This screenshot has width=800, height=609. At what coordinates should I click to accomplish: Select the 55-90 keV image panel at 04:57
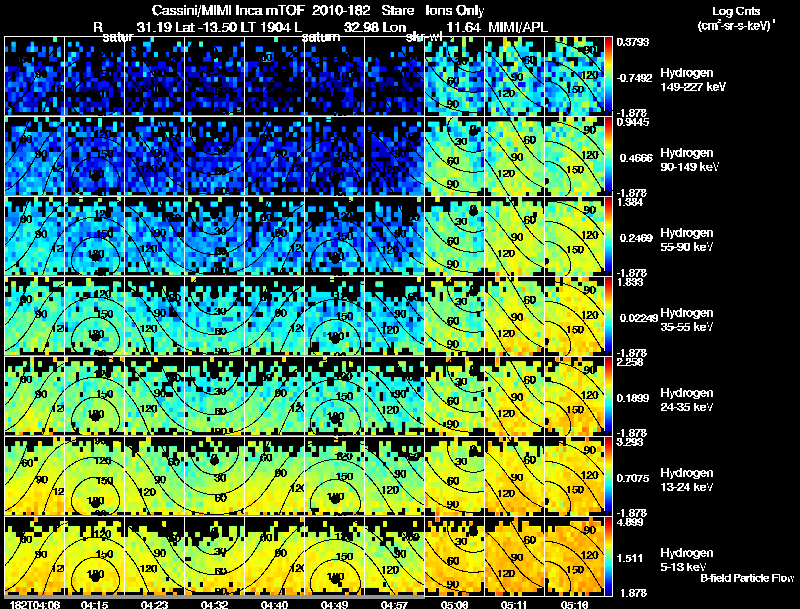point(394,236)
